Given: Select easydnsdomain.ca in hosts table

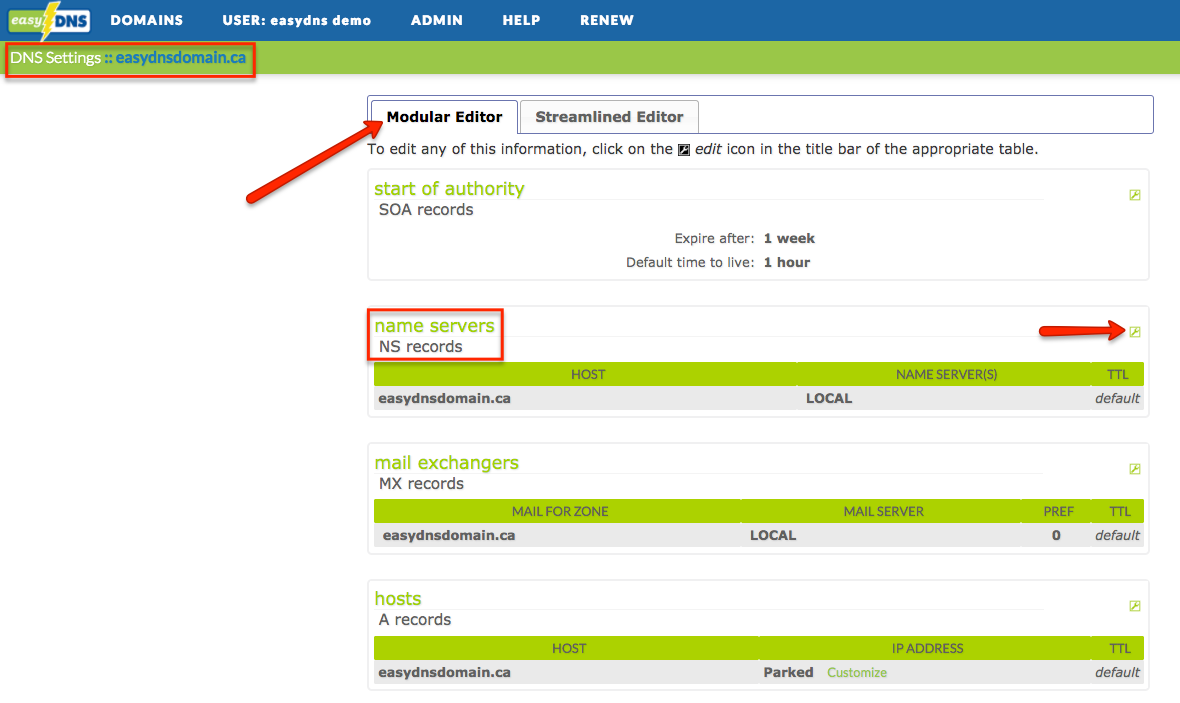Looking at the screenshot, I should point(444,672).
